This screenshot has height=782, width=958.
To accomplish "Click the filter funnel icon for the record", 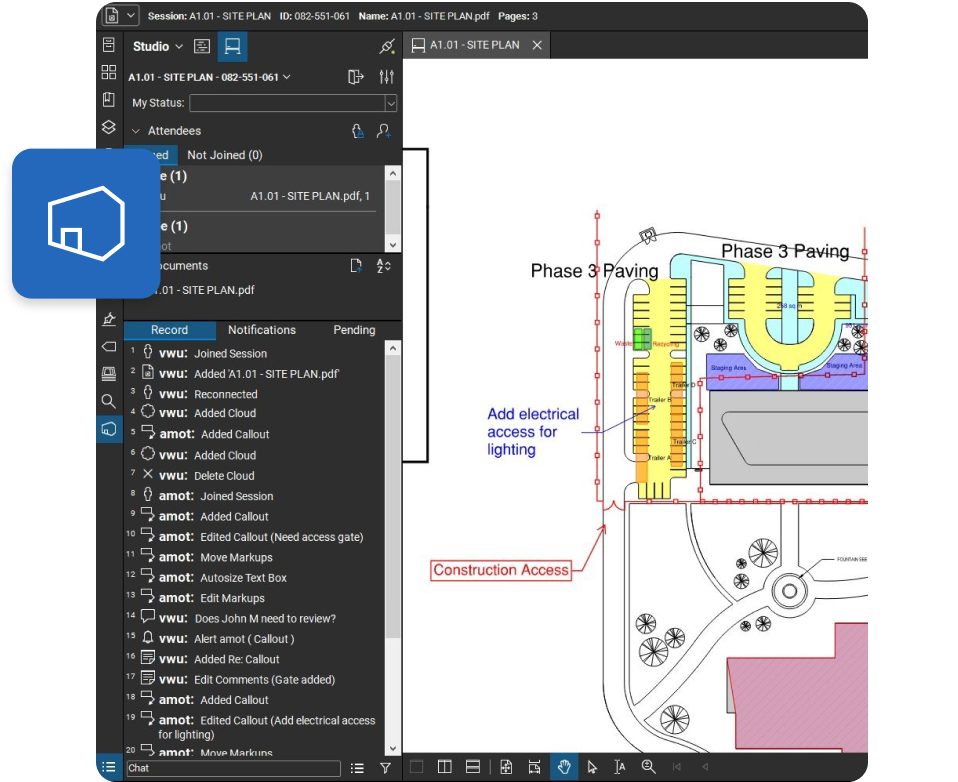I will (x=386, y=768).
